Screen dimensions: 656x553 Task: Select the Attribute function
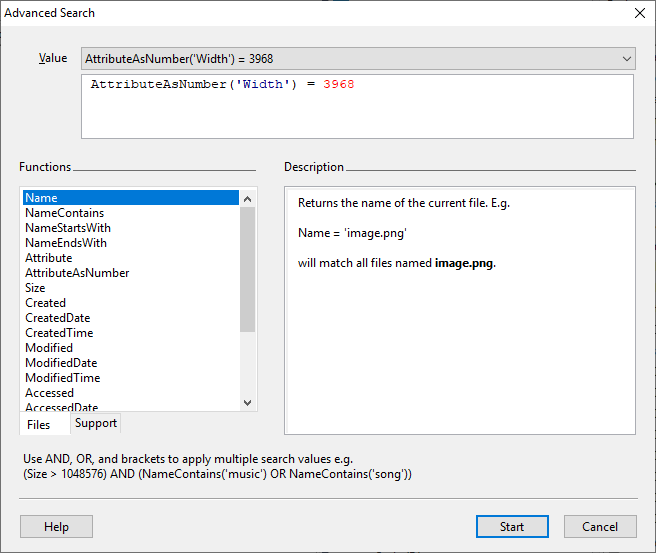coord(48,258)
